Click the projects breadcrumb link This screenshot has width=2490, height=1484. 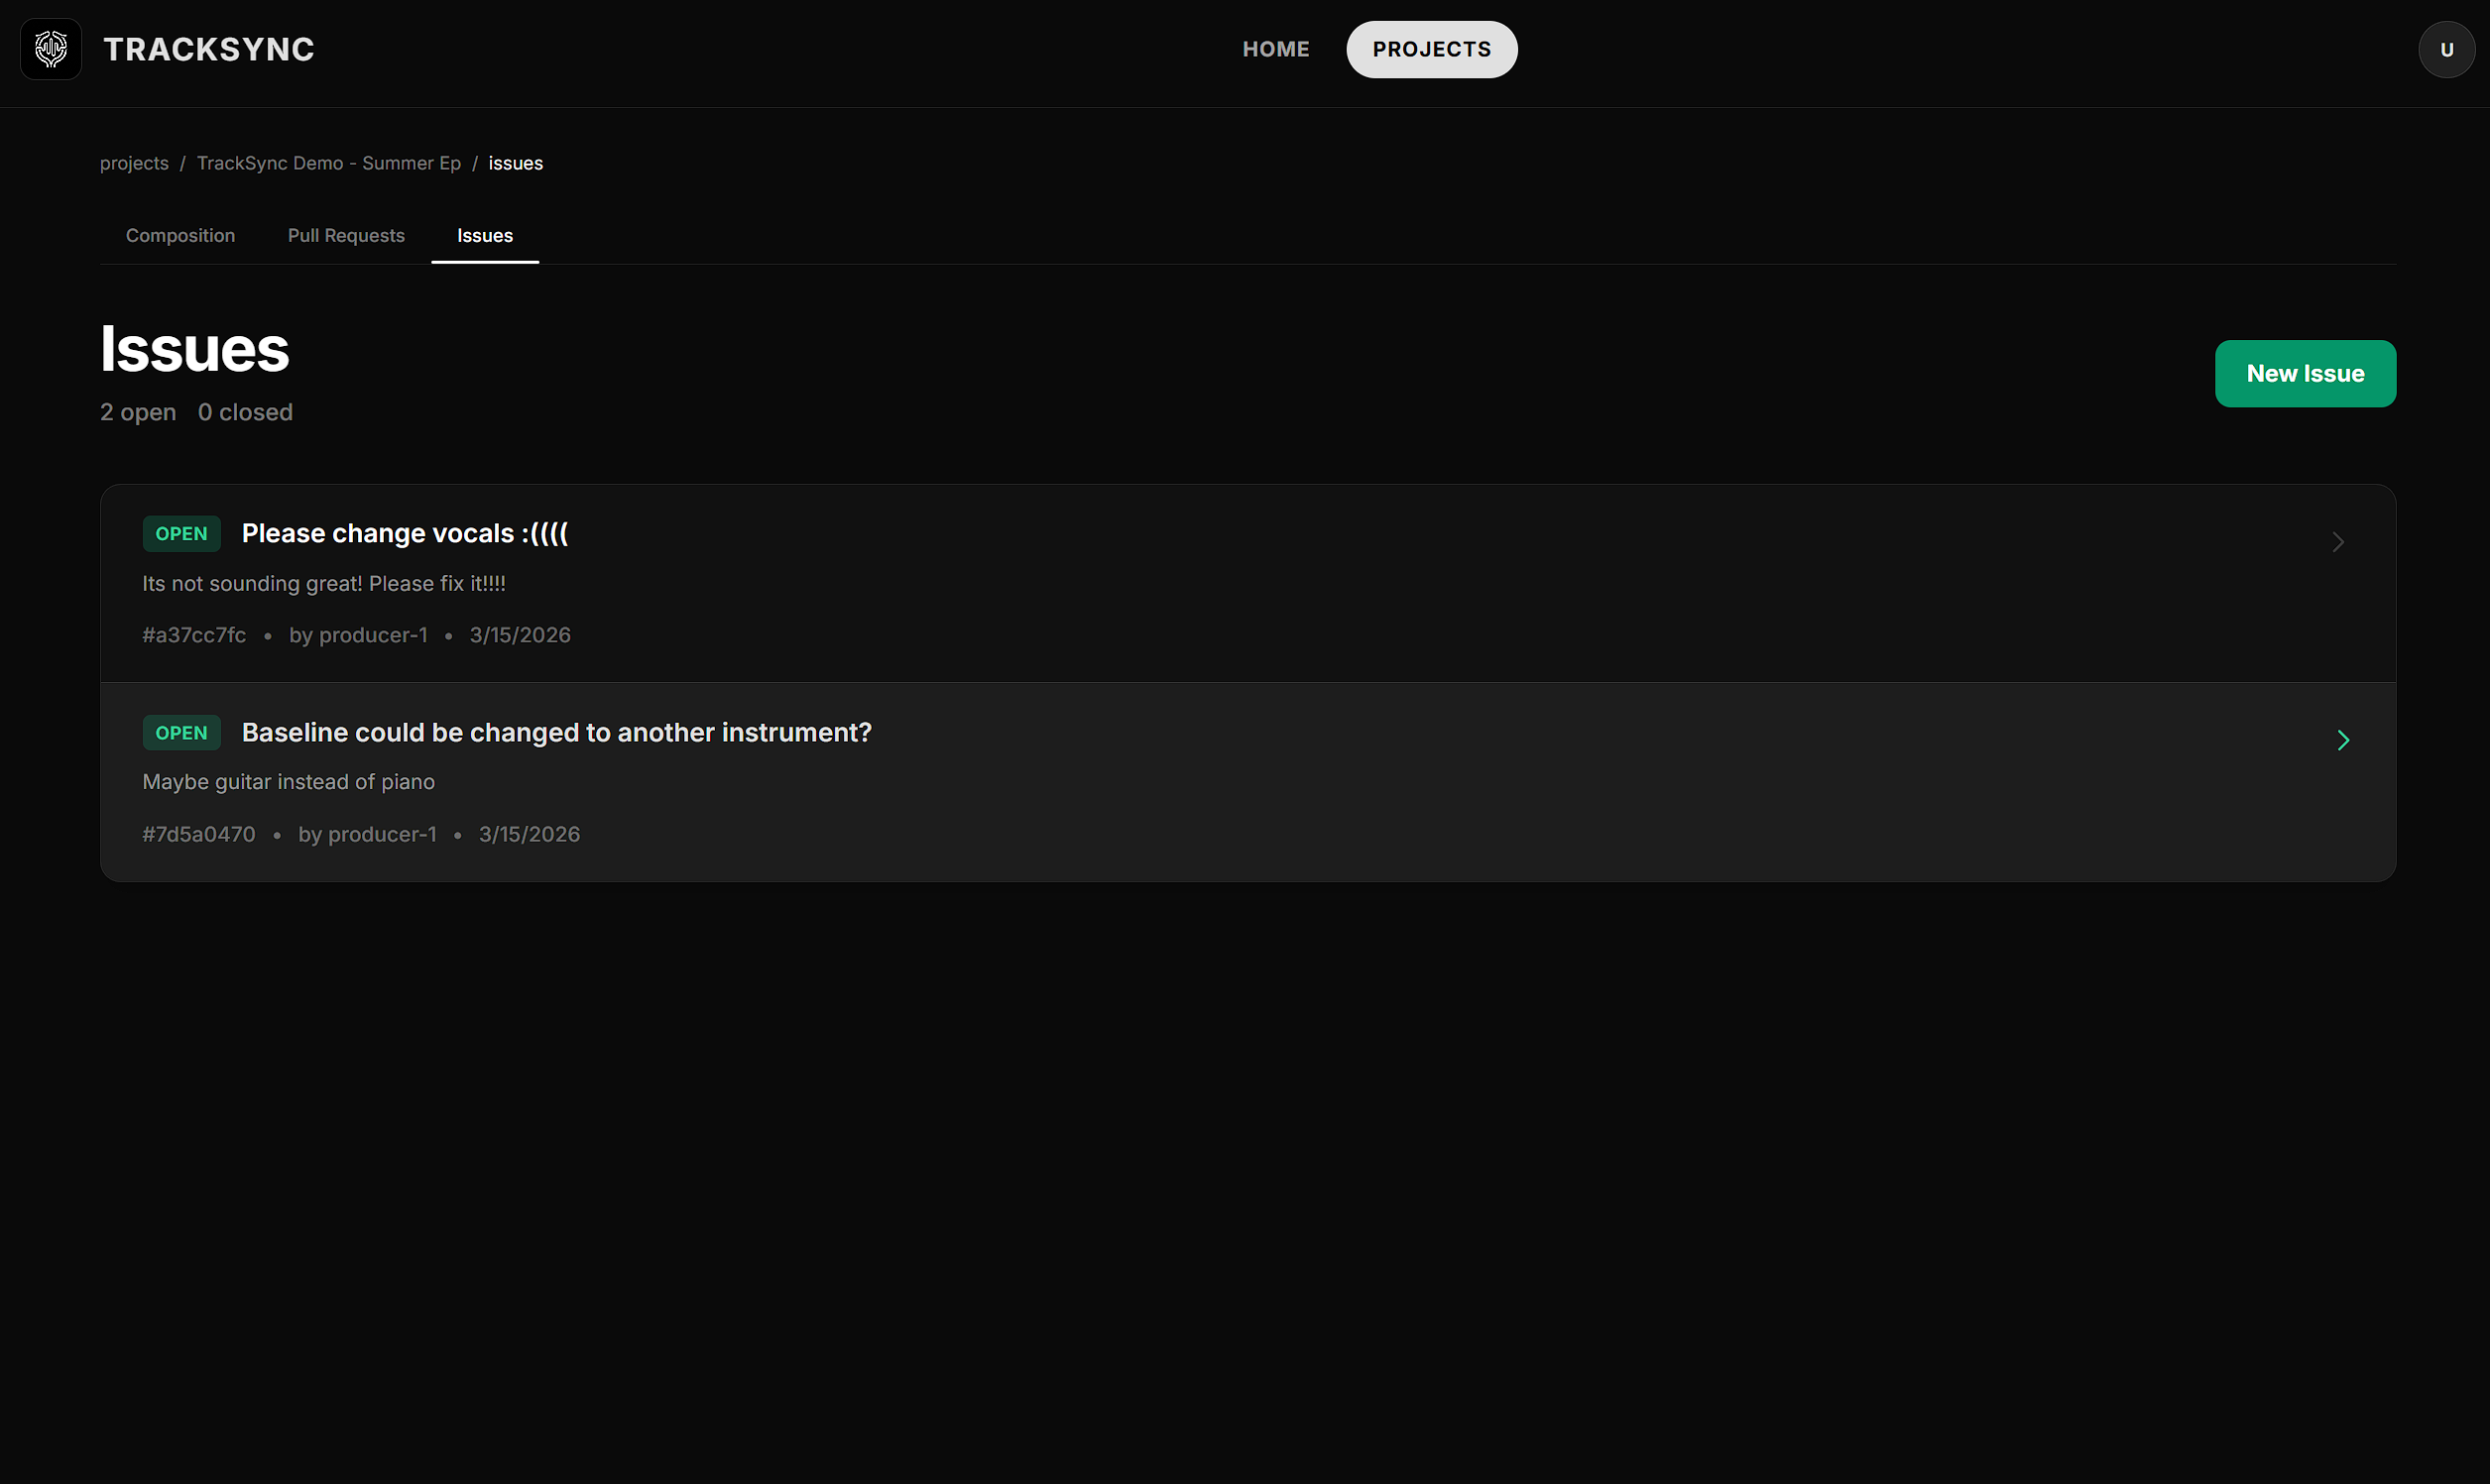tap(134, 163)
